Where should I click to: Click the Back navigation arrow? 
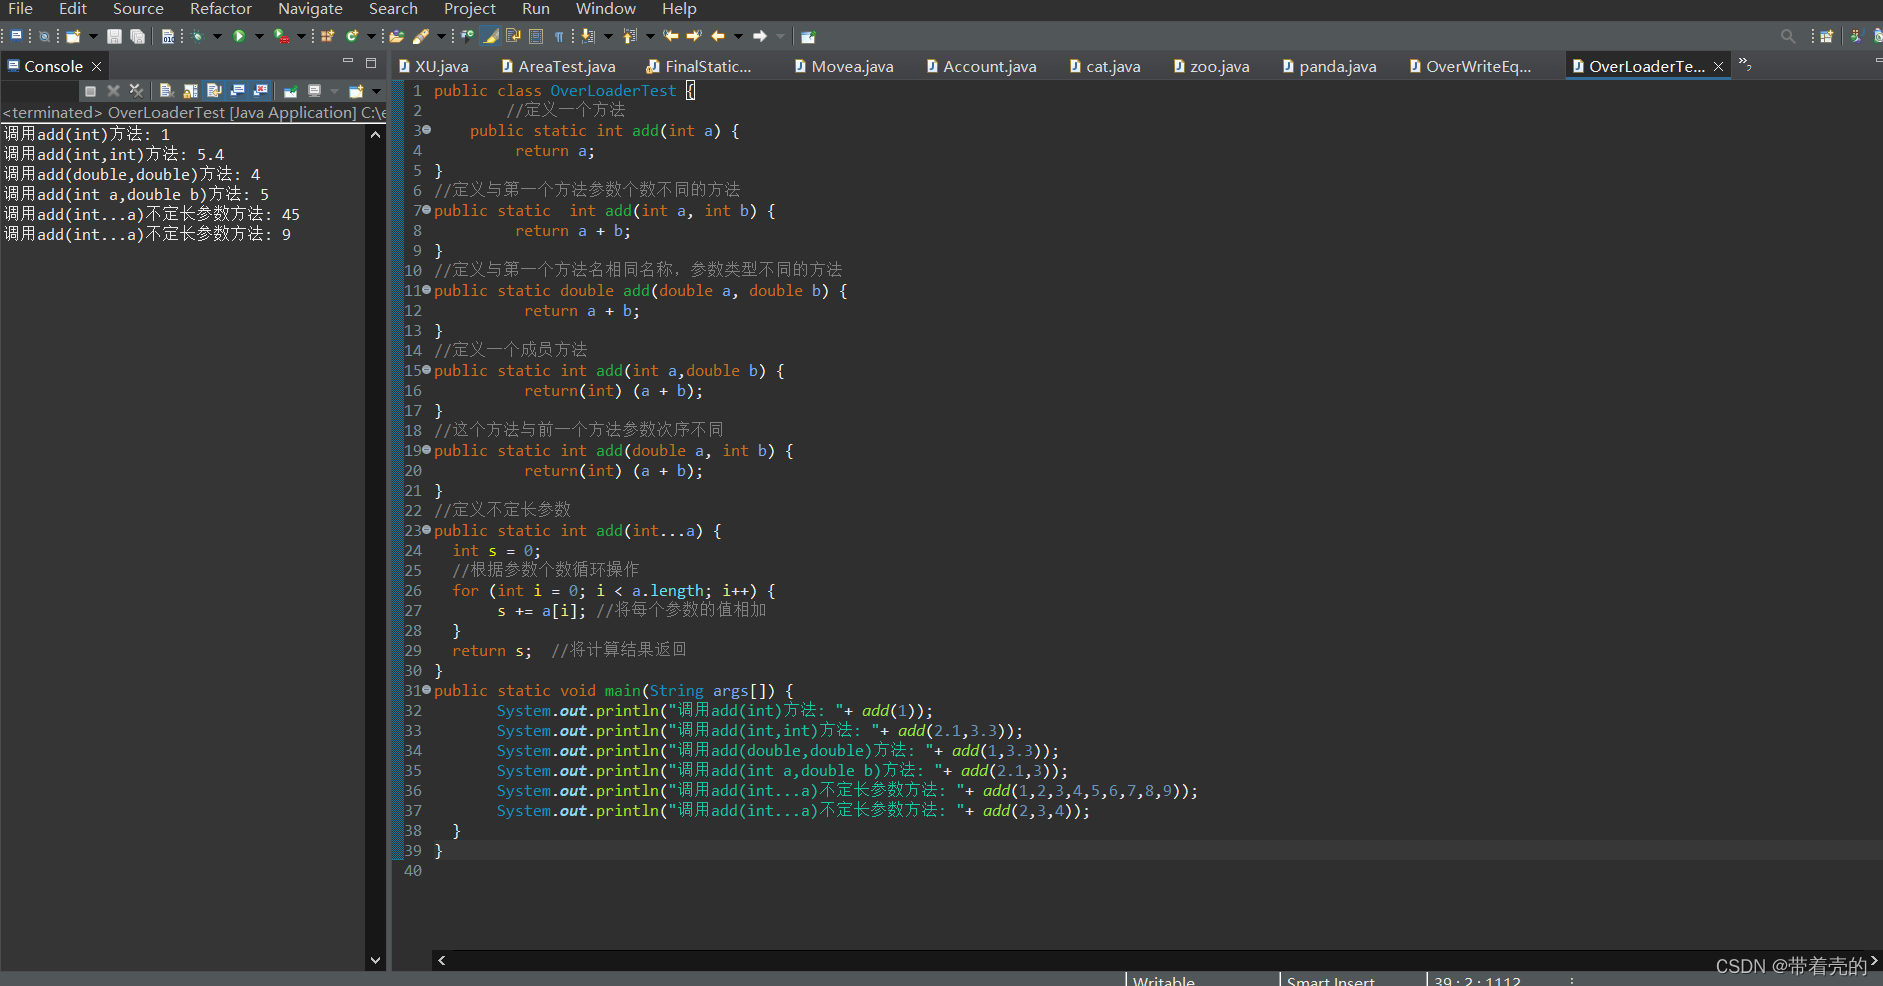pyautogui.click(x=718, y=36)
